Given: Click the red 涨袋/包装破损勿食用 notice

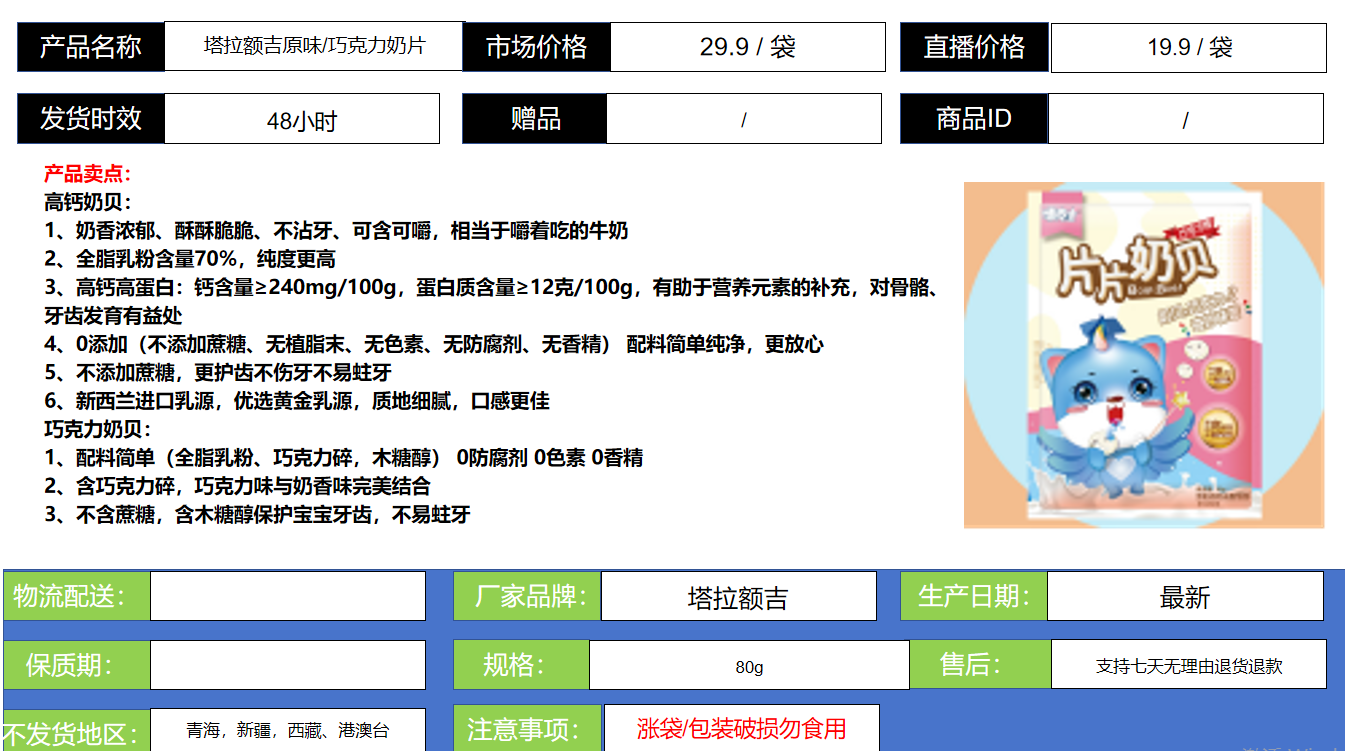Looking at the screenshot, I should click(741, 728).
